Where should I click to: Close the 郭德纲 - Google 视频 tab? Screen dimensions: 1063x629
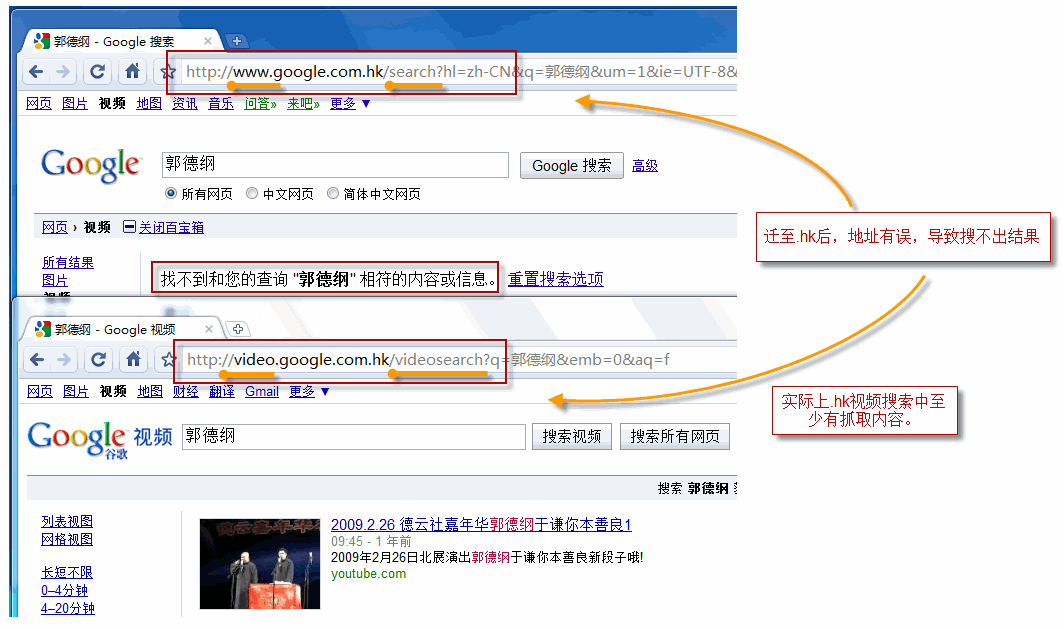point(209,329)
